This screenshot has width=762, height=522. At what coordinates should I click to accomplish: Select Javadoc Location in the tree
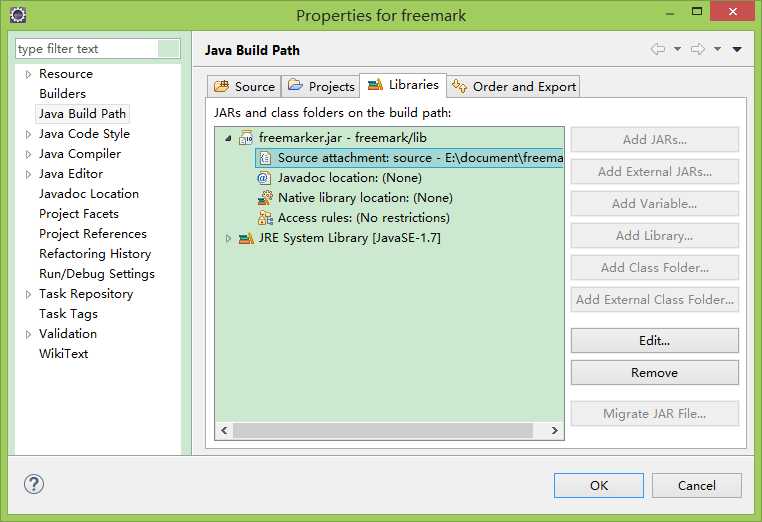(89, 194)
